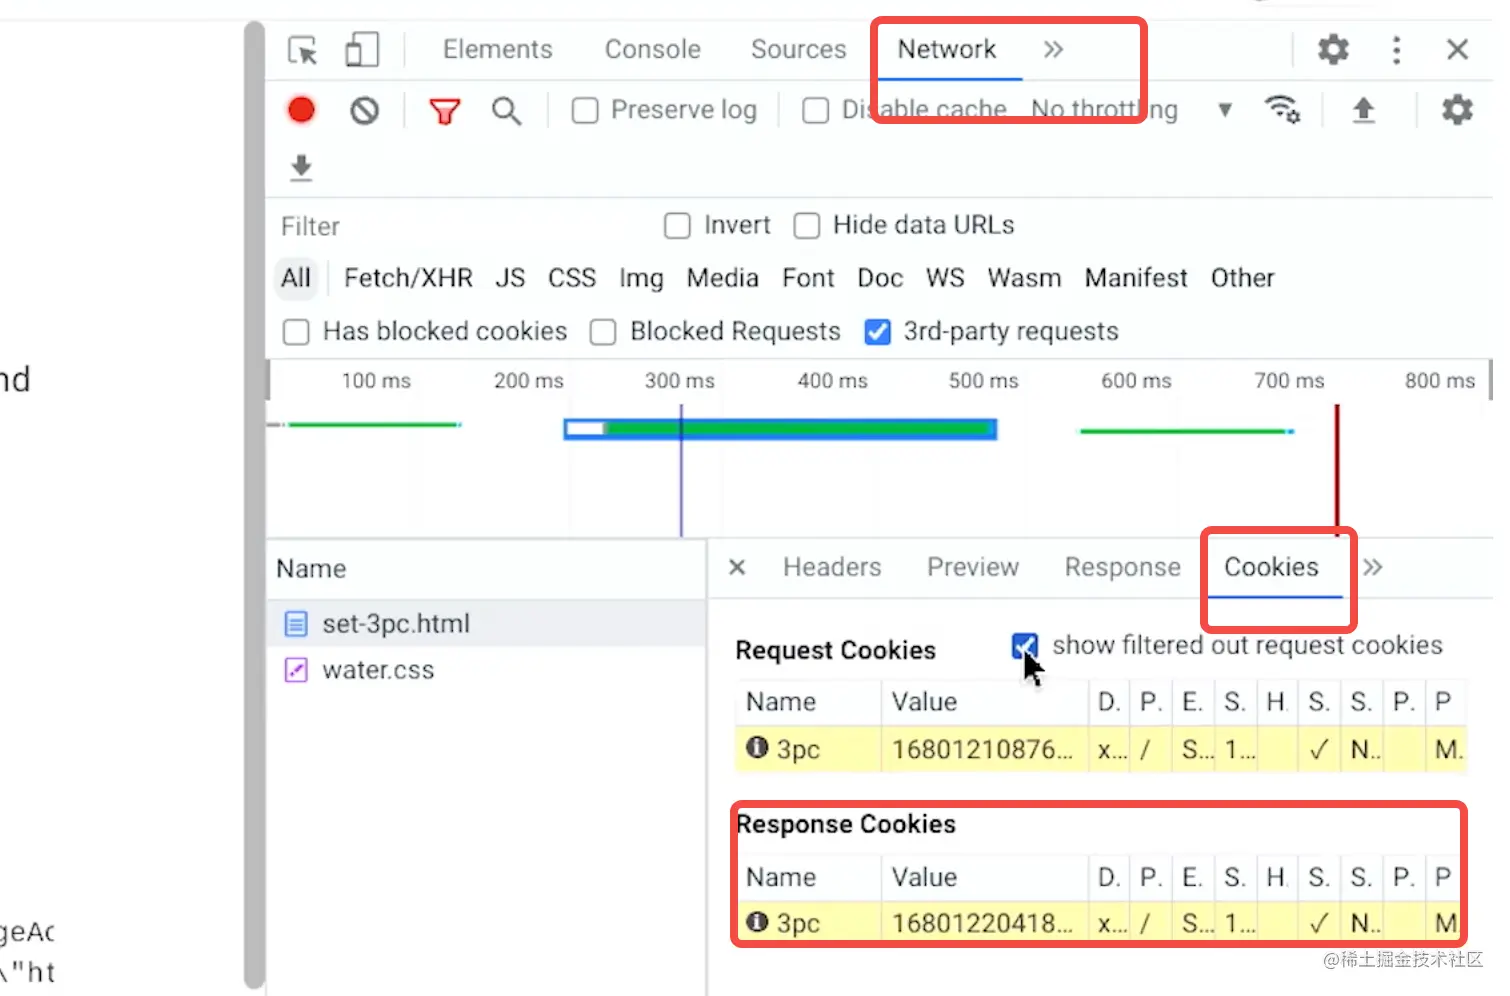Open the Headers detail tab
Viewport: 1510px width, 996px height.
click(832, 567)
